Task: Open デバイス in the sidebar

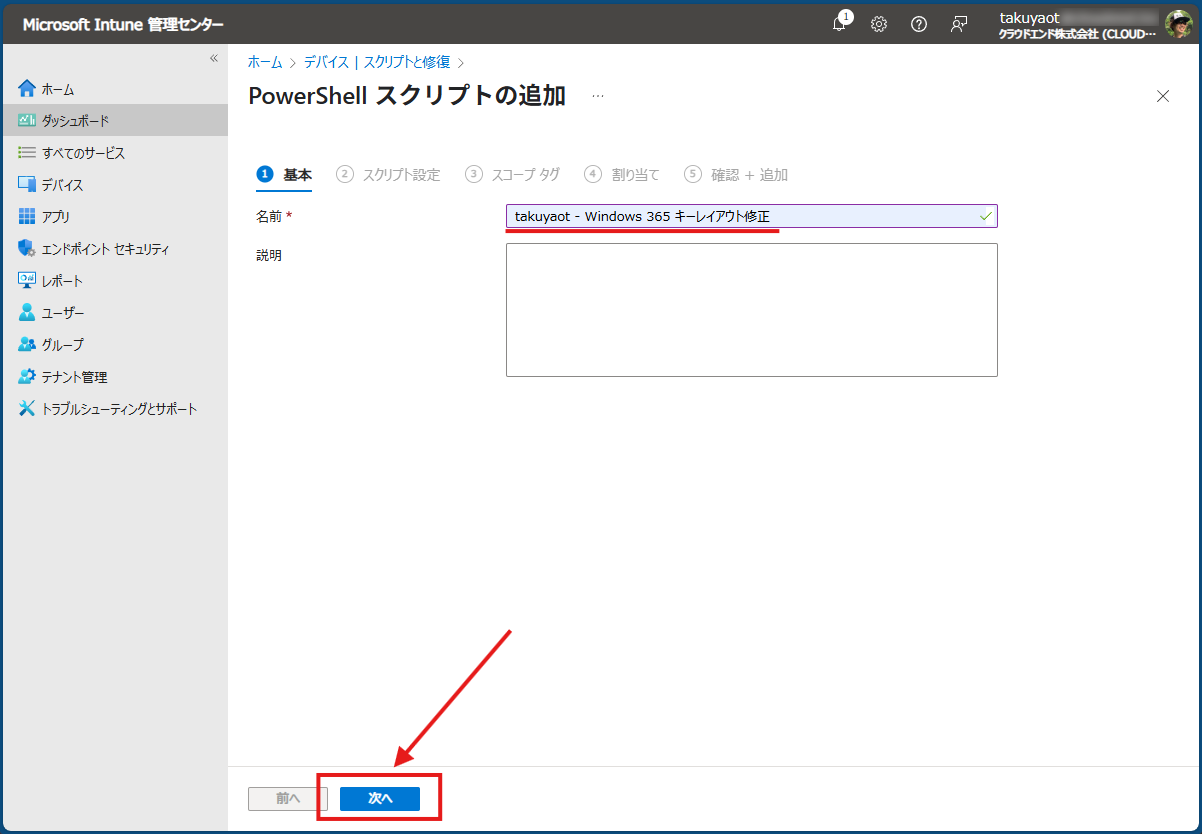Action: 115,185
